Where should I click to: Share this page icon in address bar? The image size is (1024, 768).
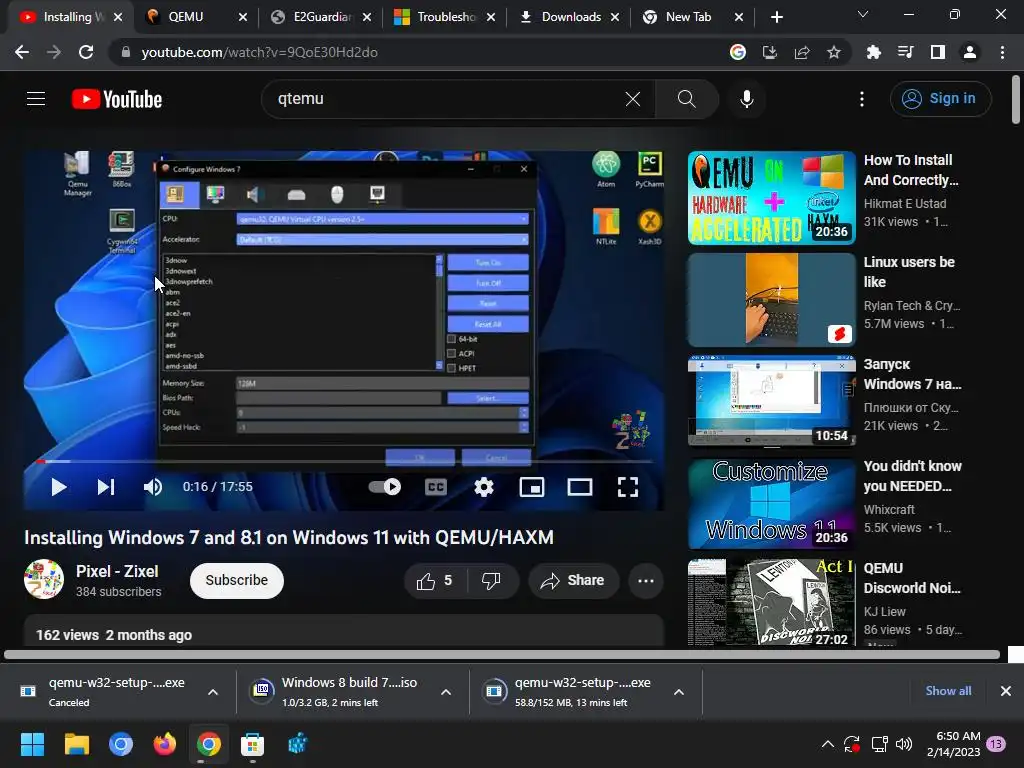tap(802, 52)
